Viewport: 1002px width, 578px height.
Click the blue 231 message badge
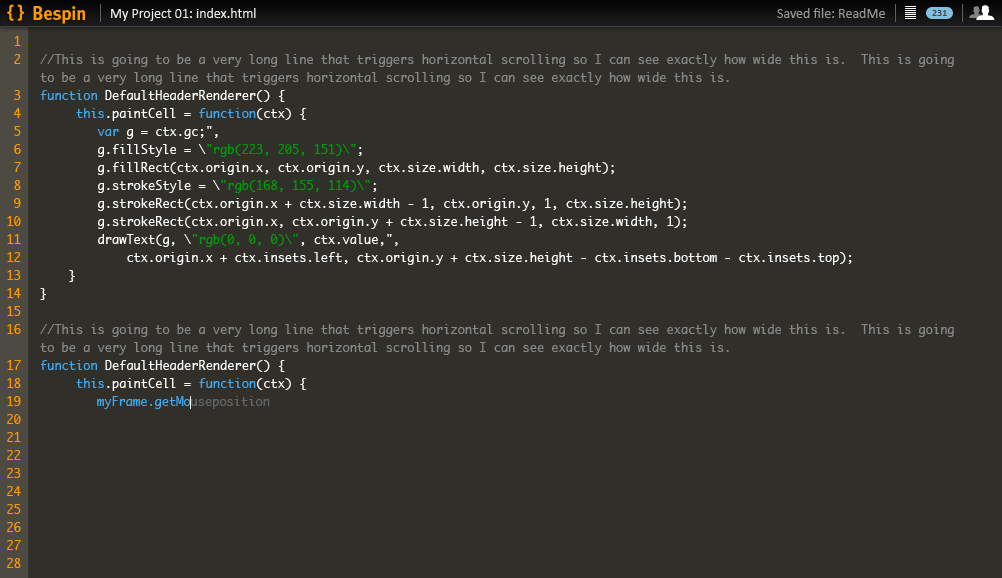click(x=939, y=13)
